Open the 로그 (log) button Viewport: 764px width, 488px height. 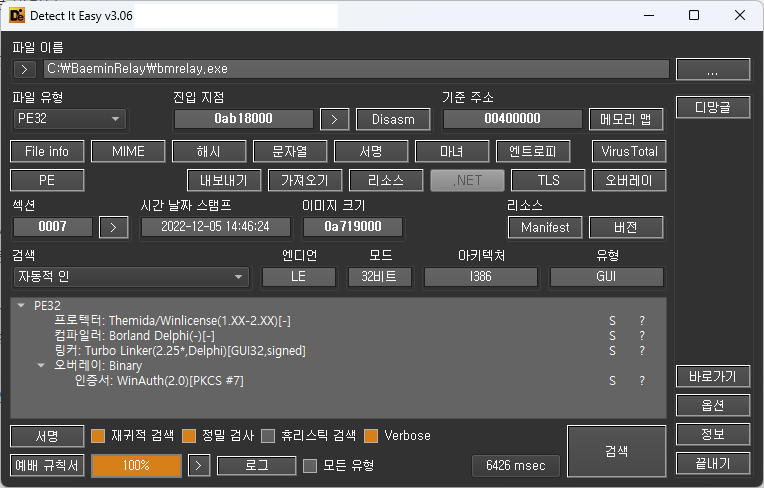click(x=257, y=466)
